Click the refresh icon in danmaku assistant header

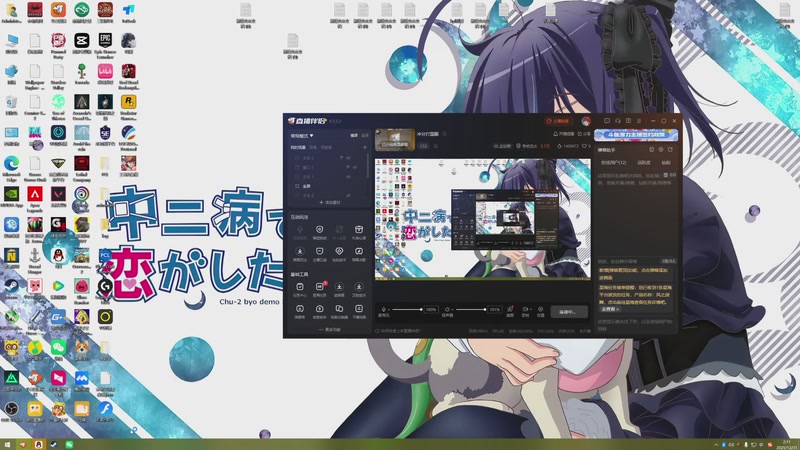[670, 149]
